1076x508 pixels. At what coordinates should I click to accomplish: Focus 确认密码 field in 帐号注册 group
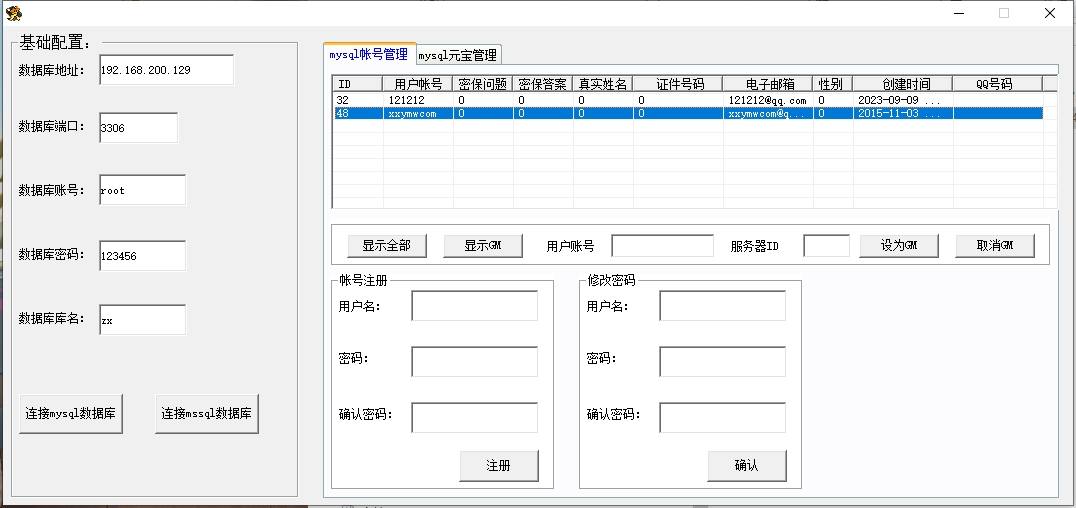coord(474,417)
